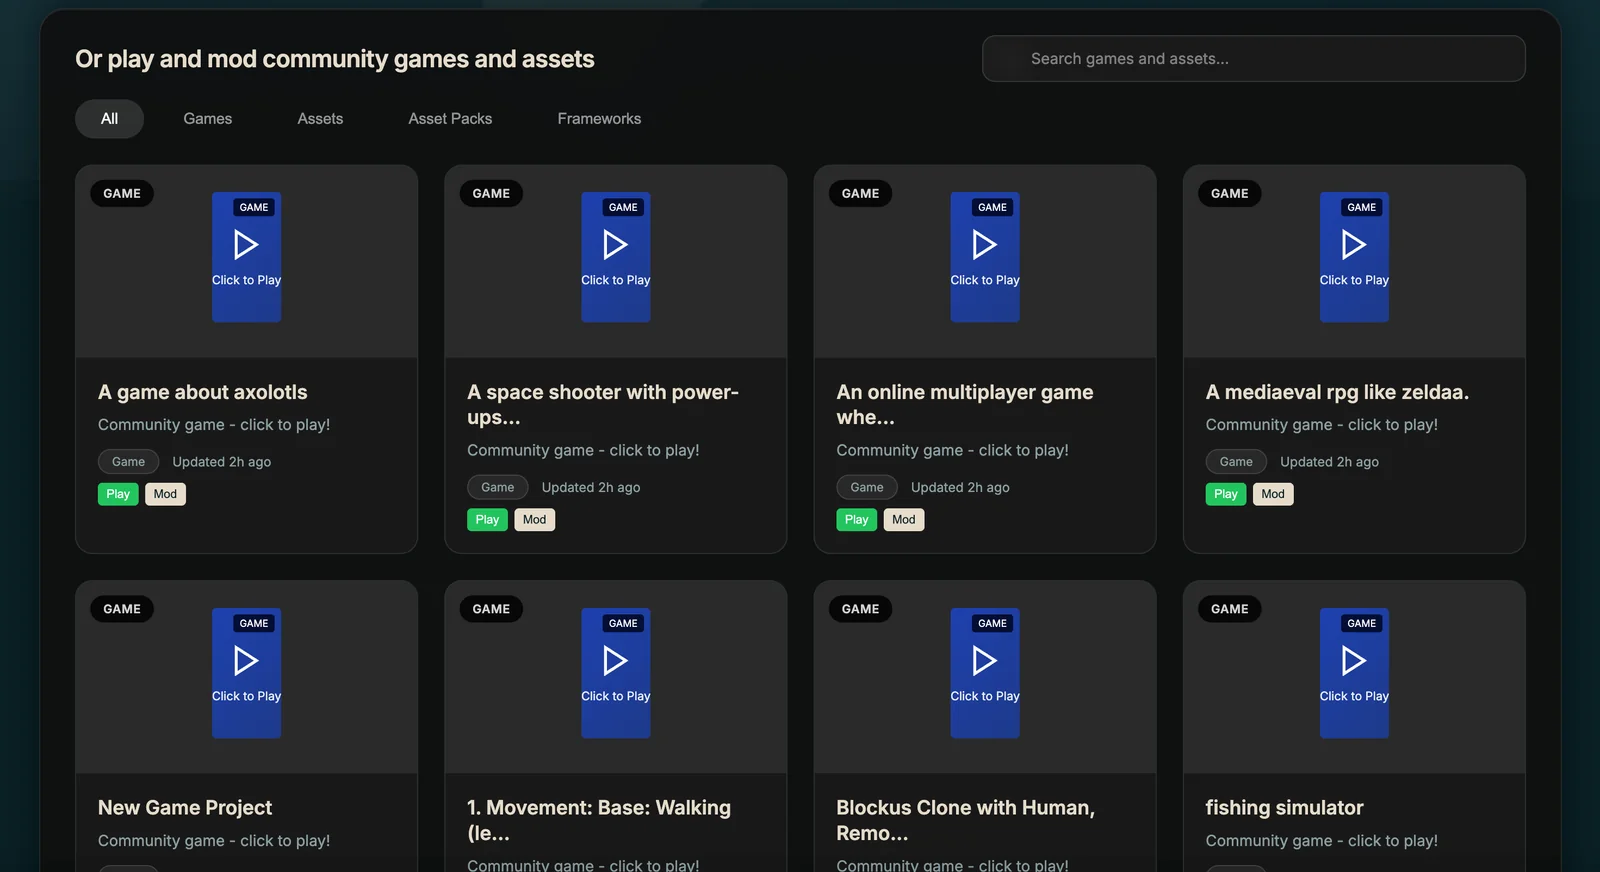The image size is (1600, 872).
Task: Click 'Or play and mod community games' heading
Action: [x=335, y=59]
